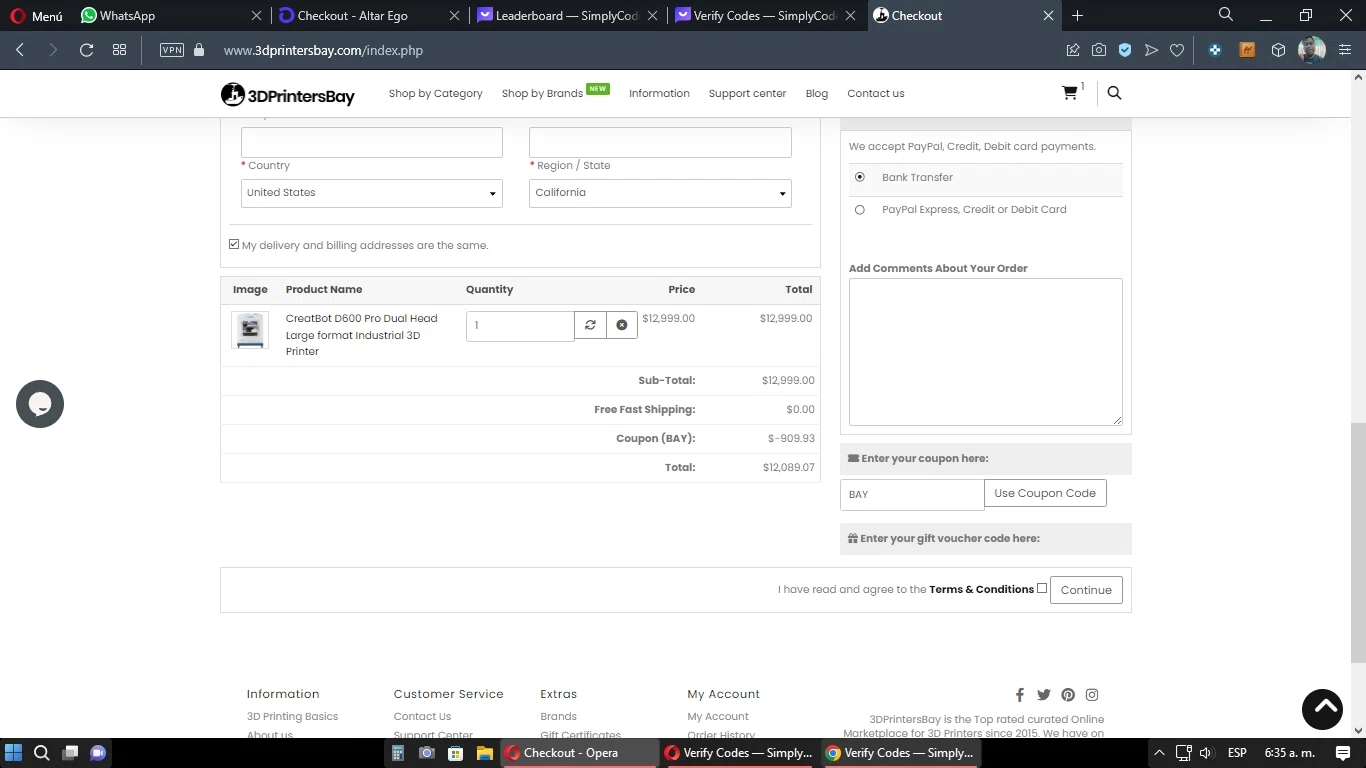Open My Account footer link
This screenshot has width=1366, height=768.
(718, 716)
